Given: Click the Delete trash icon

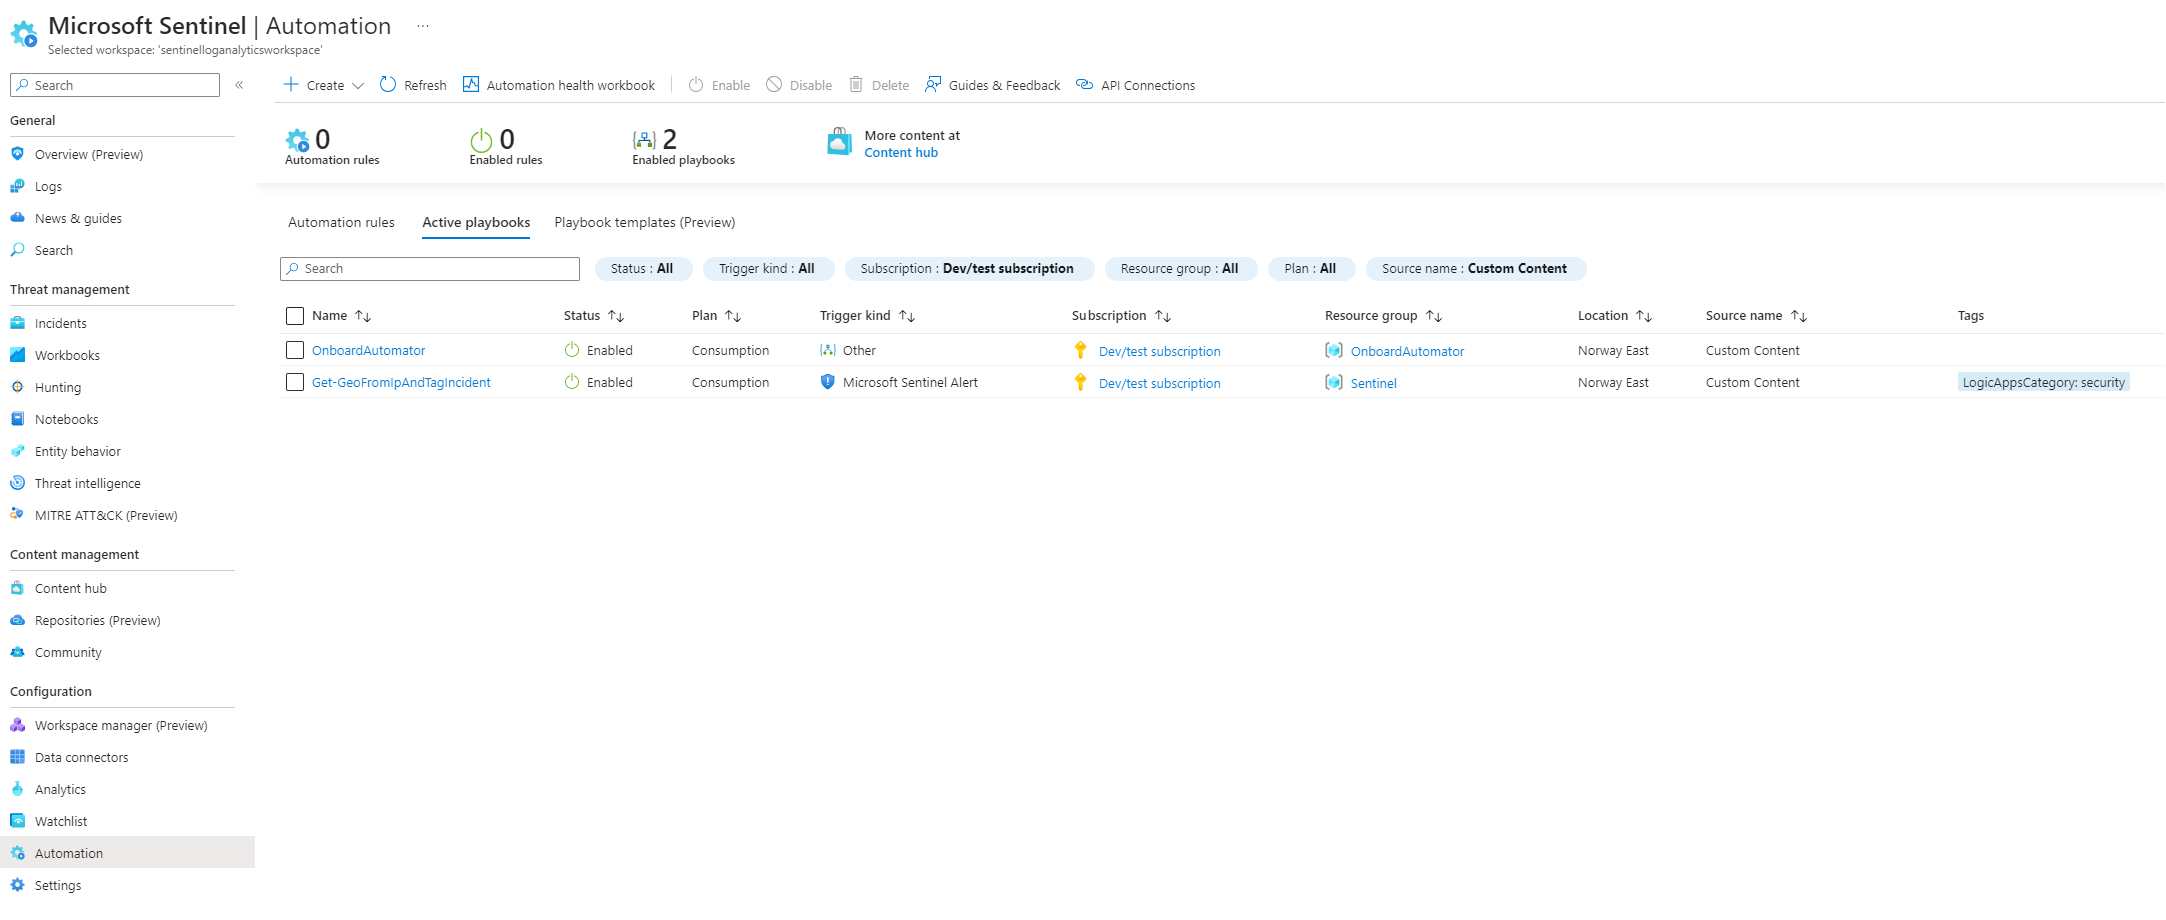Looking at the screenshot, I should coord(856,85).
